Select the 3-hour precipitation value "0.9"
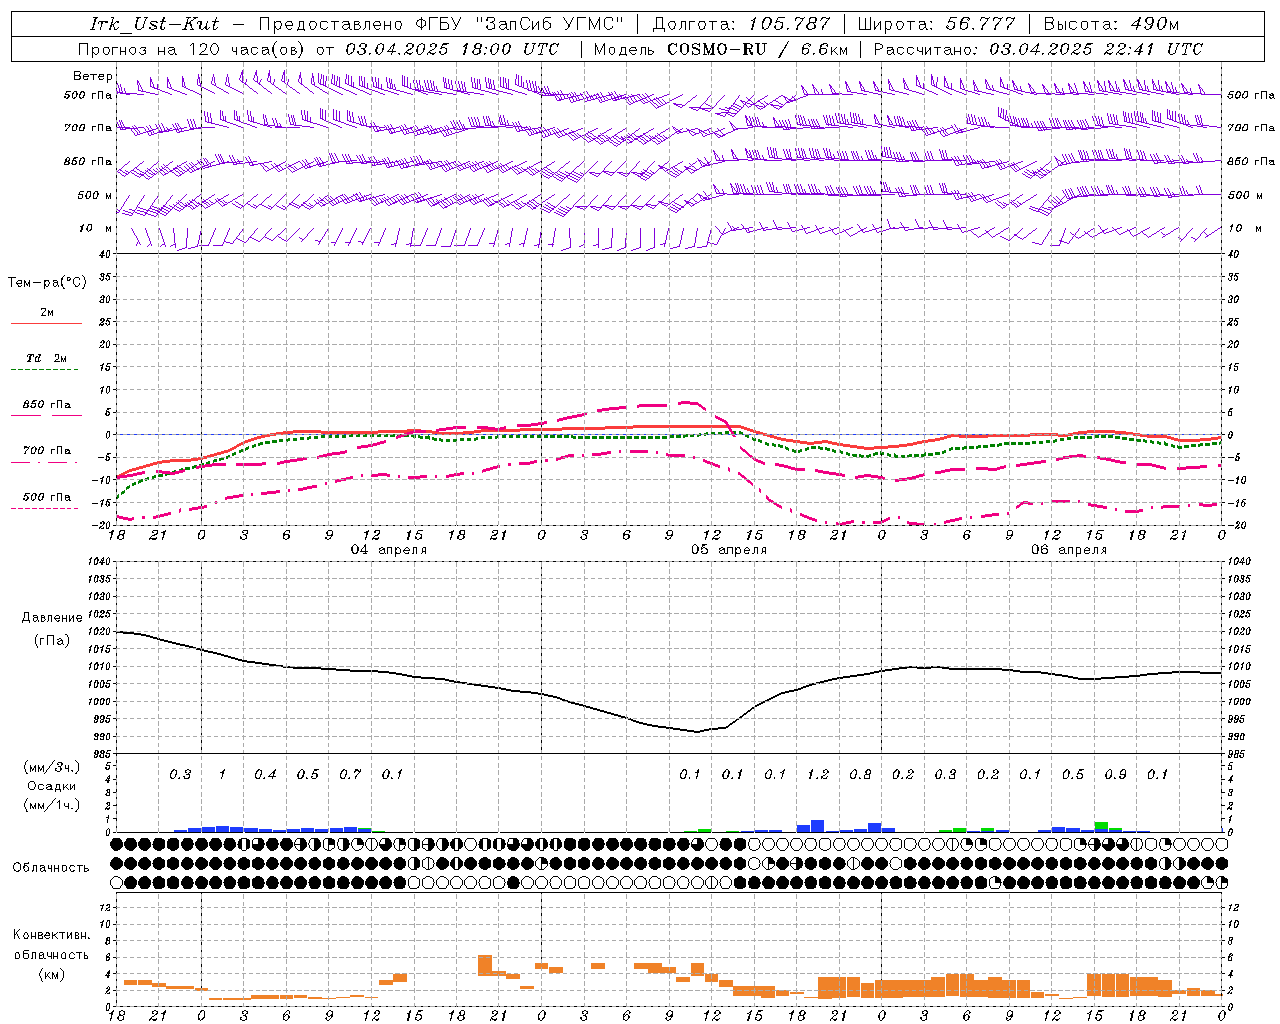This screenshot has height=1024, width=1280. pyautogui.click(x=1115, y=774)
